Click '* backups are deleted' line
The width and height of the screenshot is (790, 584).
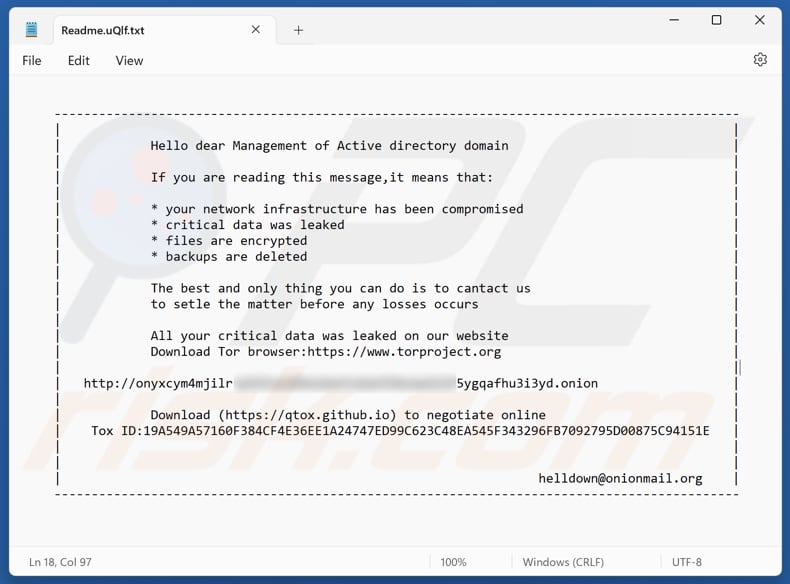tap(229, 256)
